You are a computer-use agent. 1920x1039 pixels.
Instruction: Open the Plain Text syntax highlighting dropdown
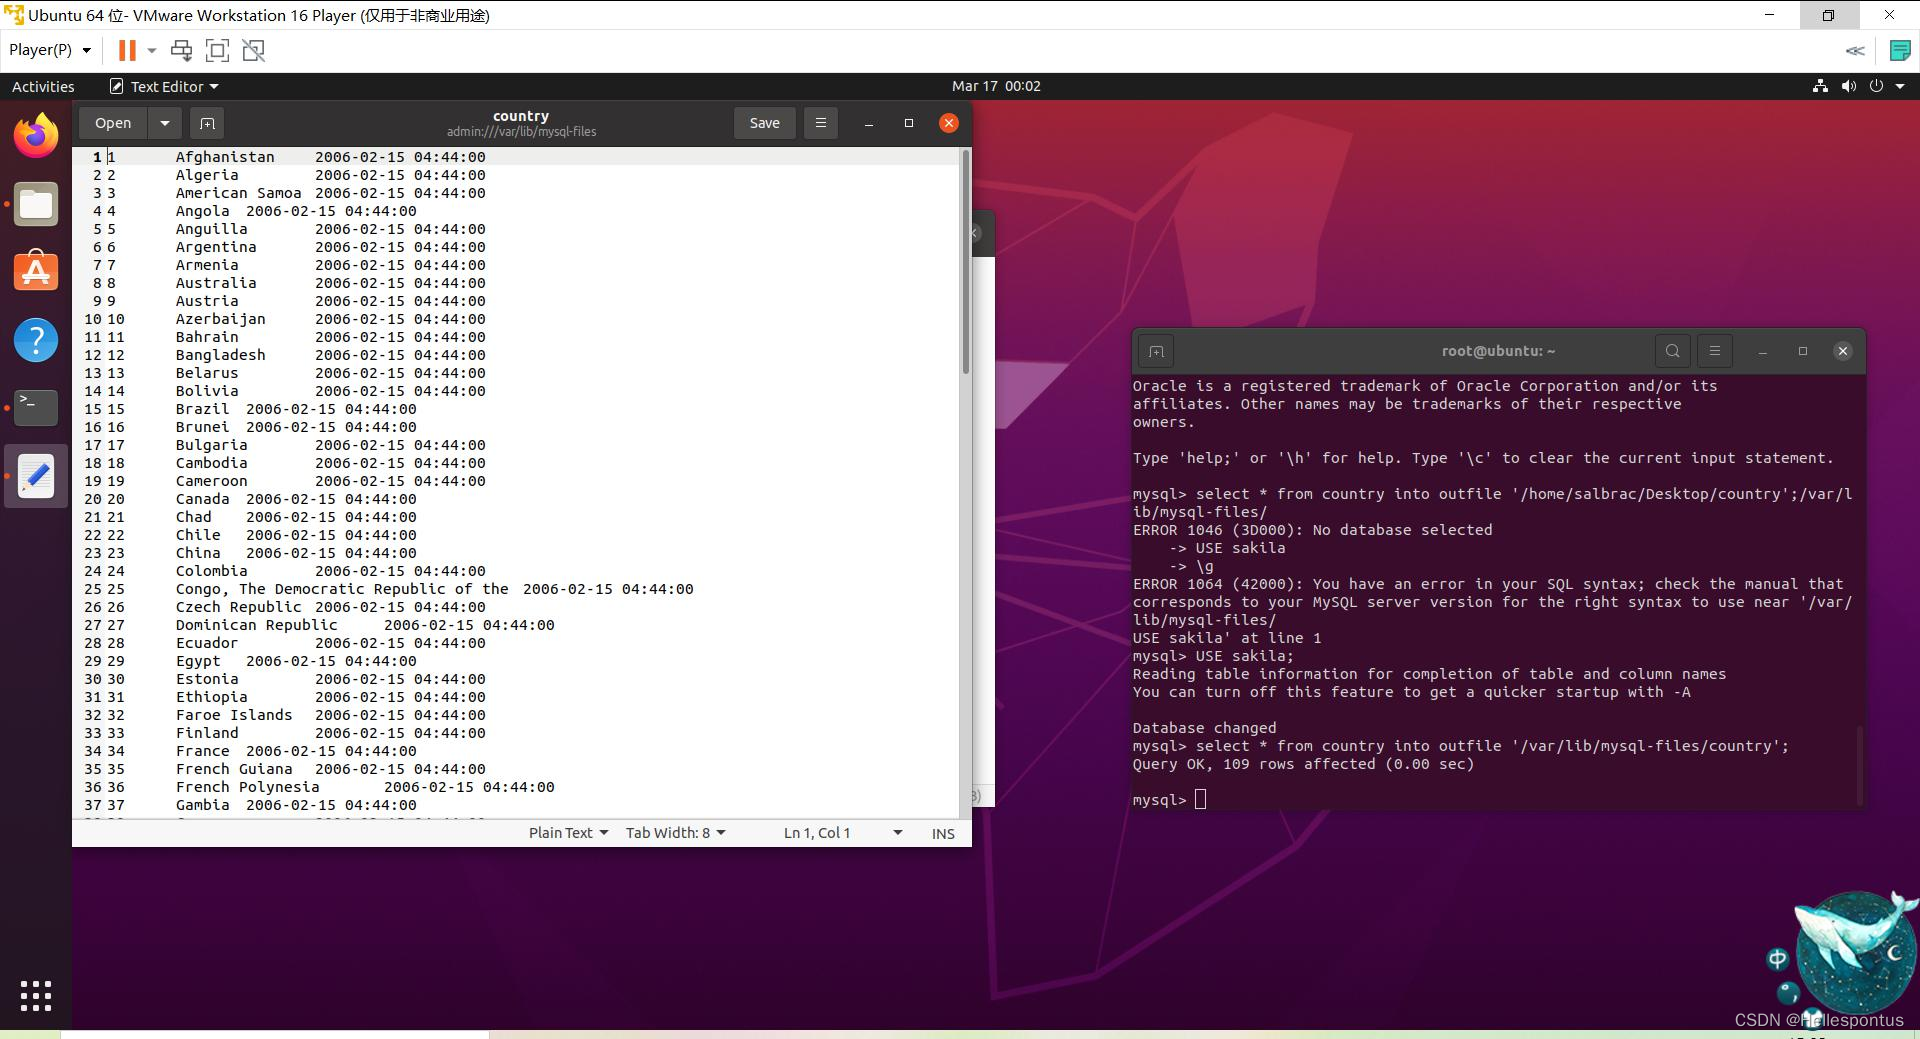pos(566,832)
